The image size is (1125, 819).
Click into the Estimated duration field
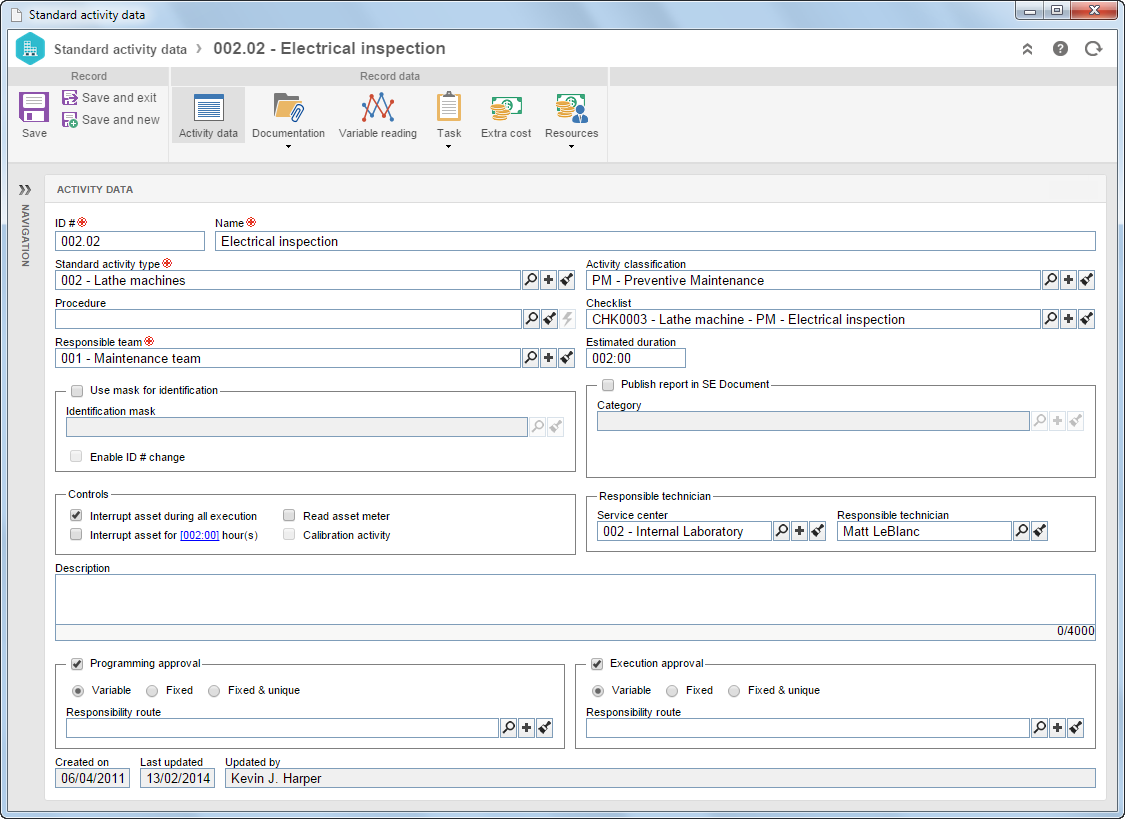coord(636,358)
